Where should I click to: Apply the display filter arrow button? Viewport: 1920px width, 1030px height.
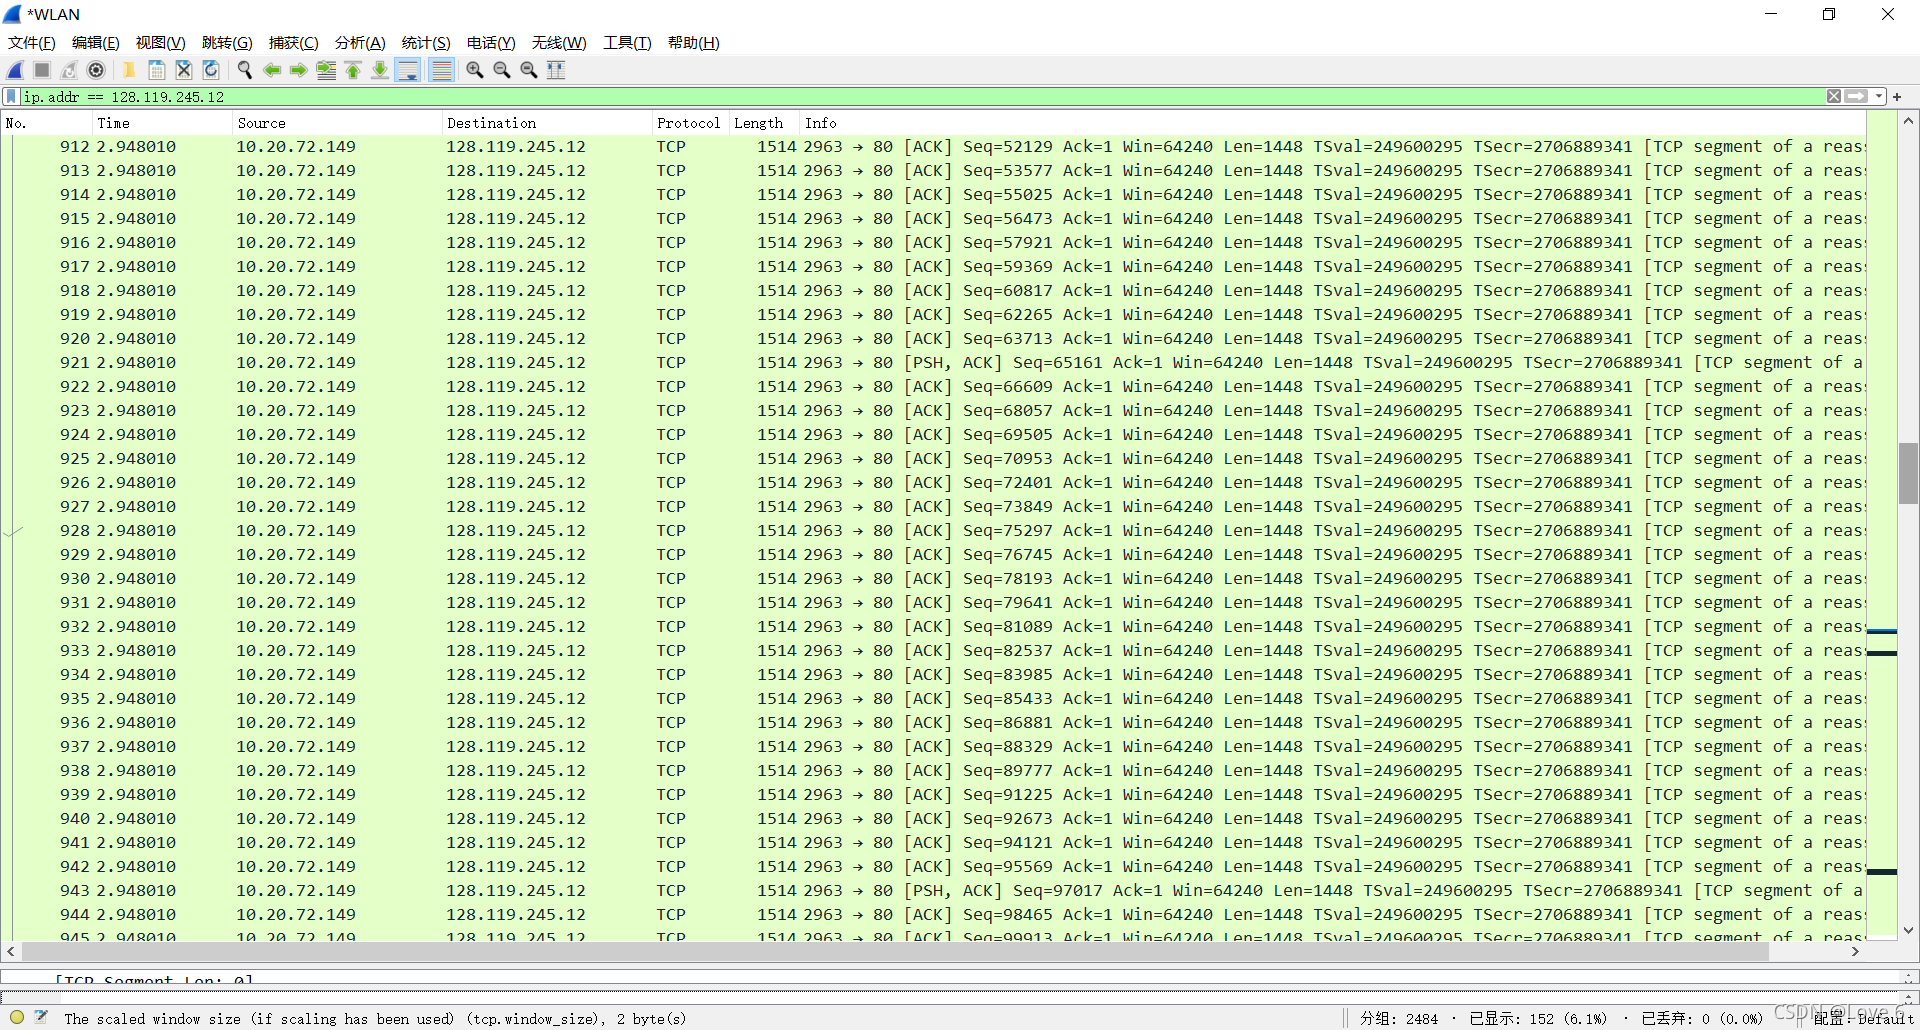[x=1856, y=97]
